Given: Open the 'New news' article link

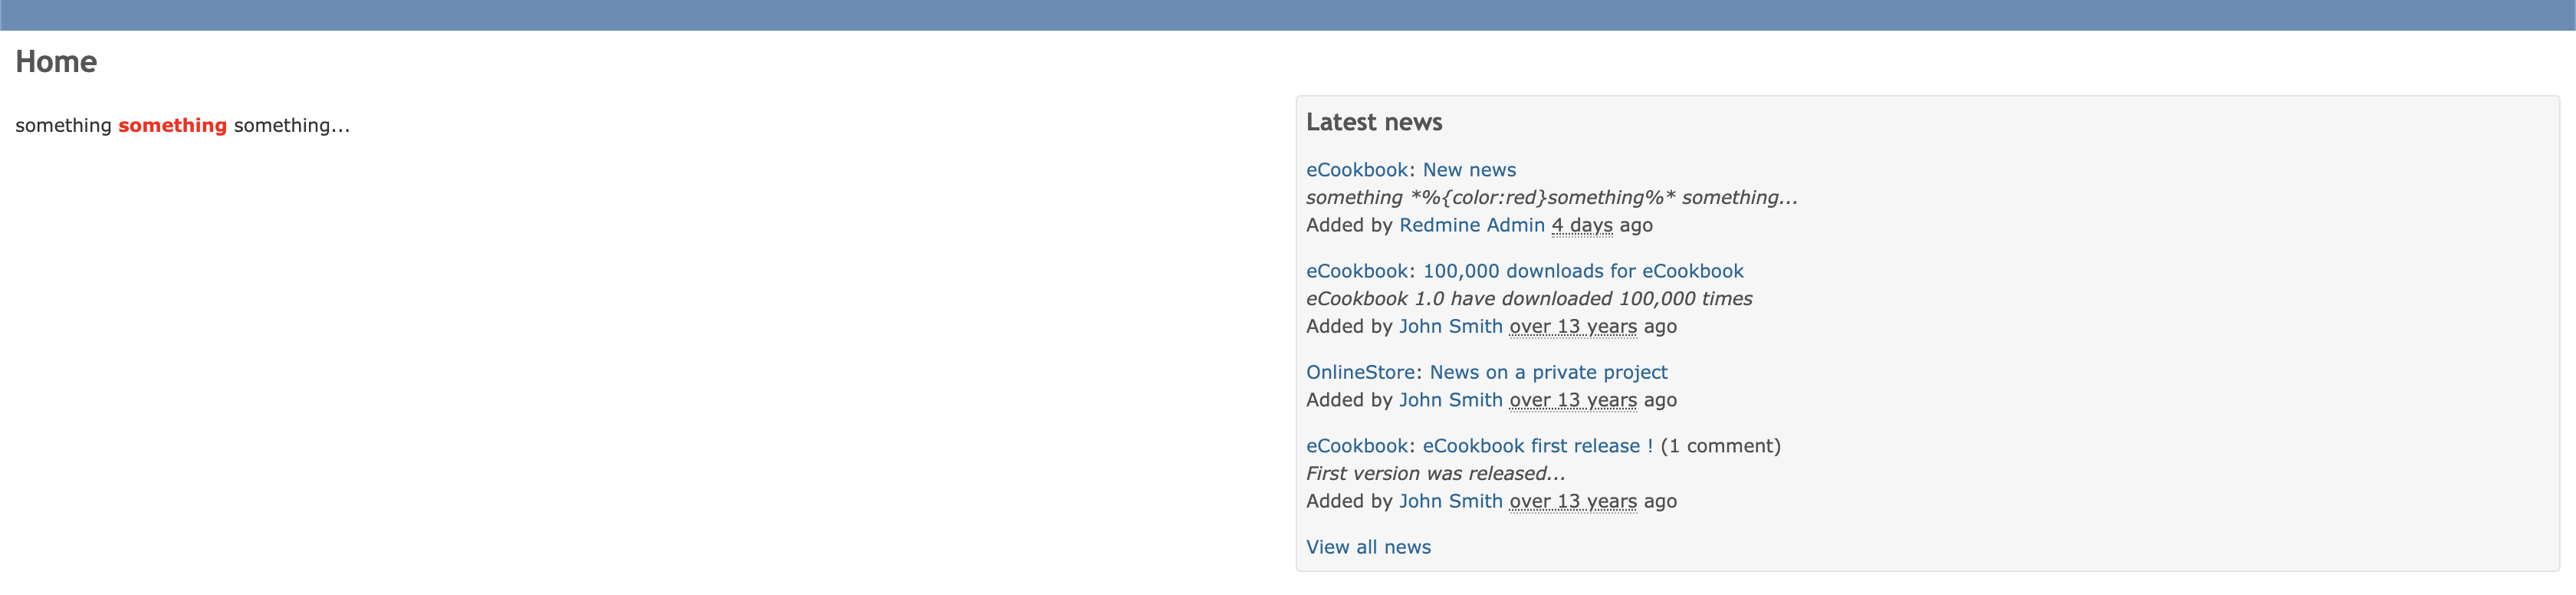Looking at the screenshot, I should pos(1469,170).
